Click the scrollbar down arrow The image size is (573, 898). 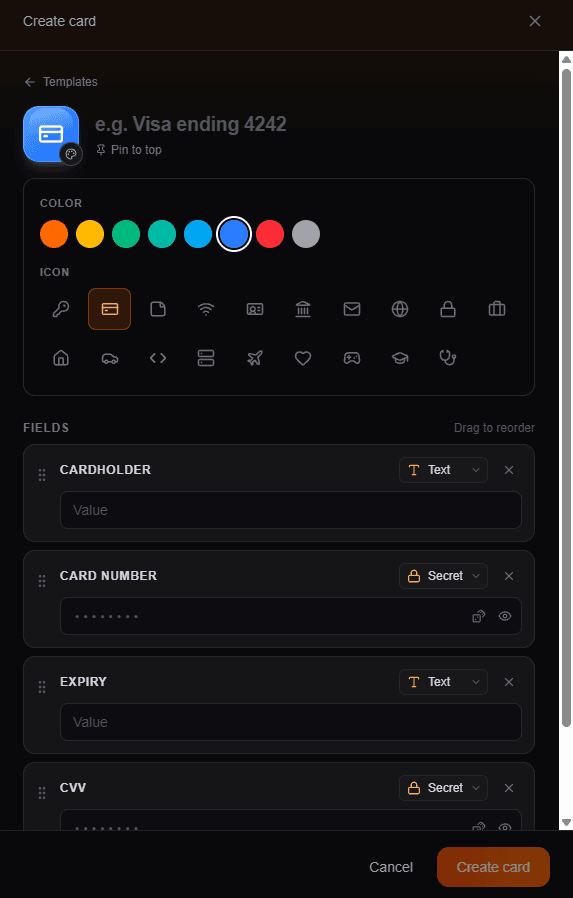pyautogui.click(x=566, y=823)
